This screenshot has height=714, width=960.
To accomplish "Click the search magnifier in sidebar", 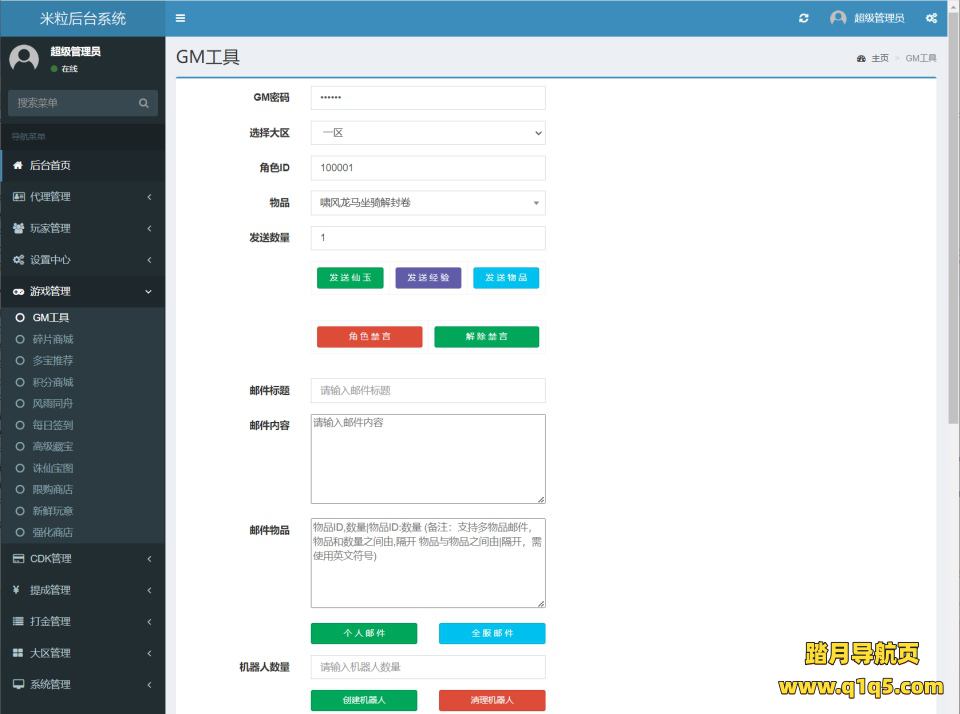I will (x=144, y=103).
